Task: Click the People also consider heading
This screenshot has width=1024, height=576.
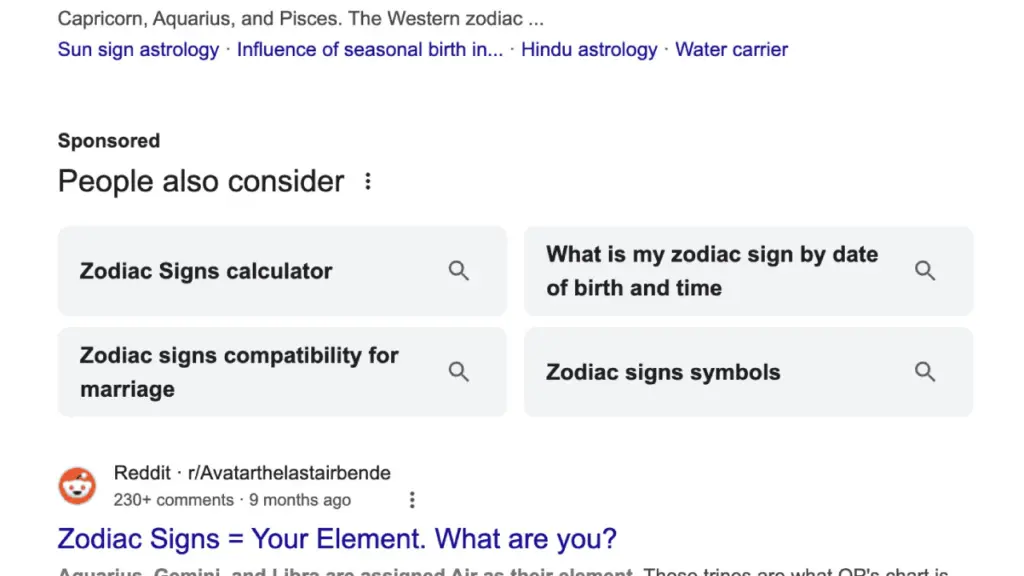Action: coord(201,181)
